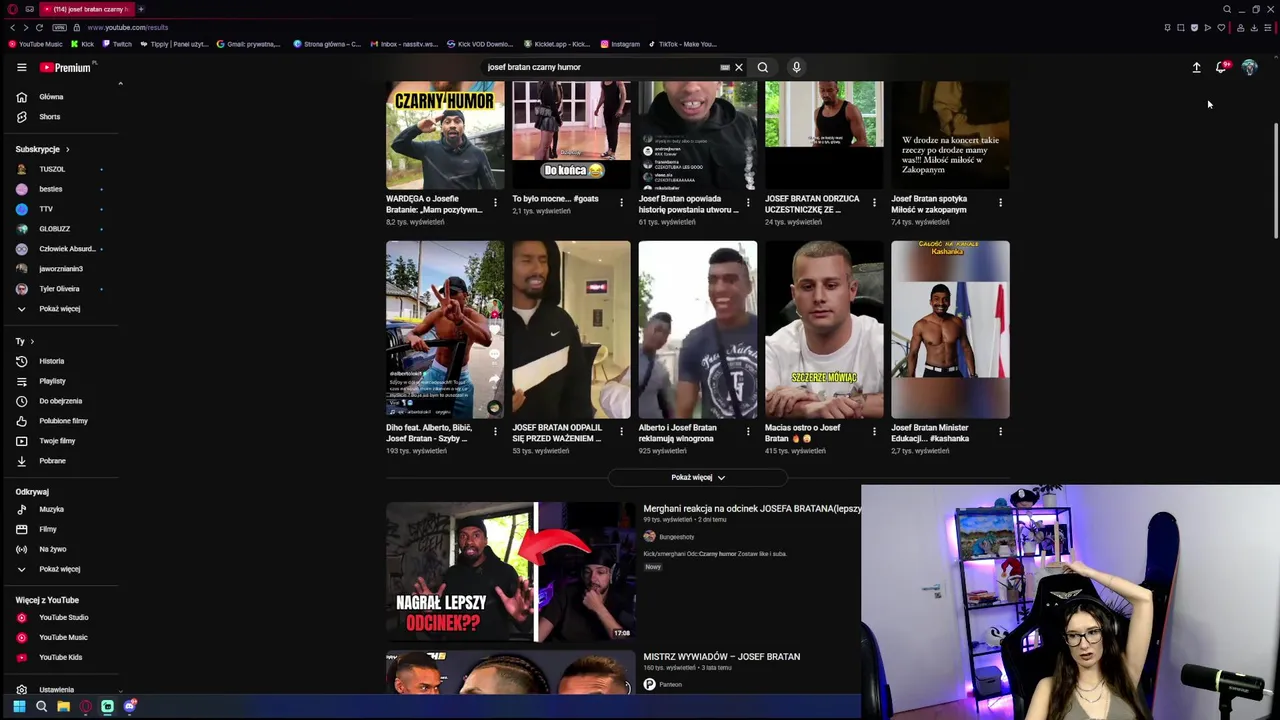Open MISTRZ WYWIADÓW – JOSEF BRATAN video
Screen dimensions: 1280x720
[722, 657]
